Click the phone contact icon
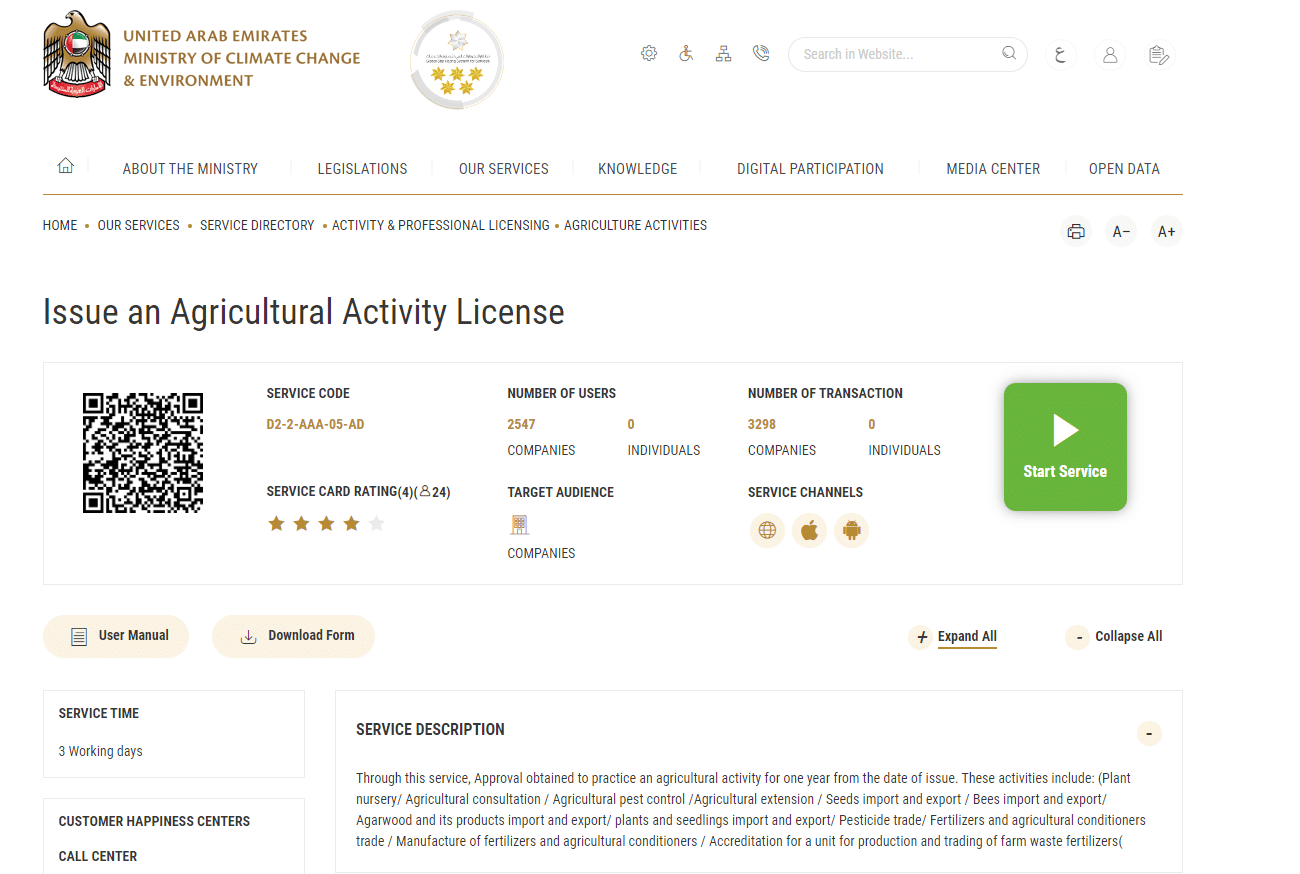1300x874 pixels. click(x=761, y=53)
